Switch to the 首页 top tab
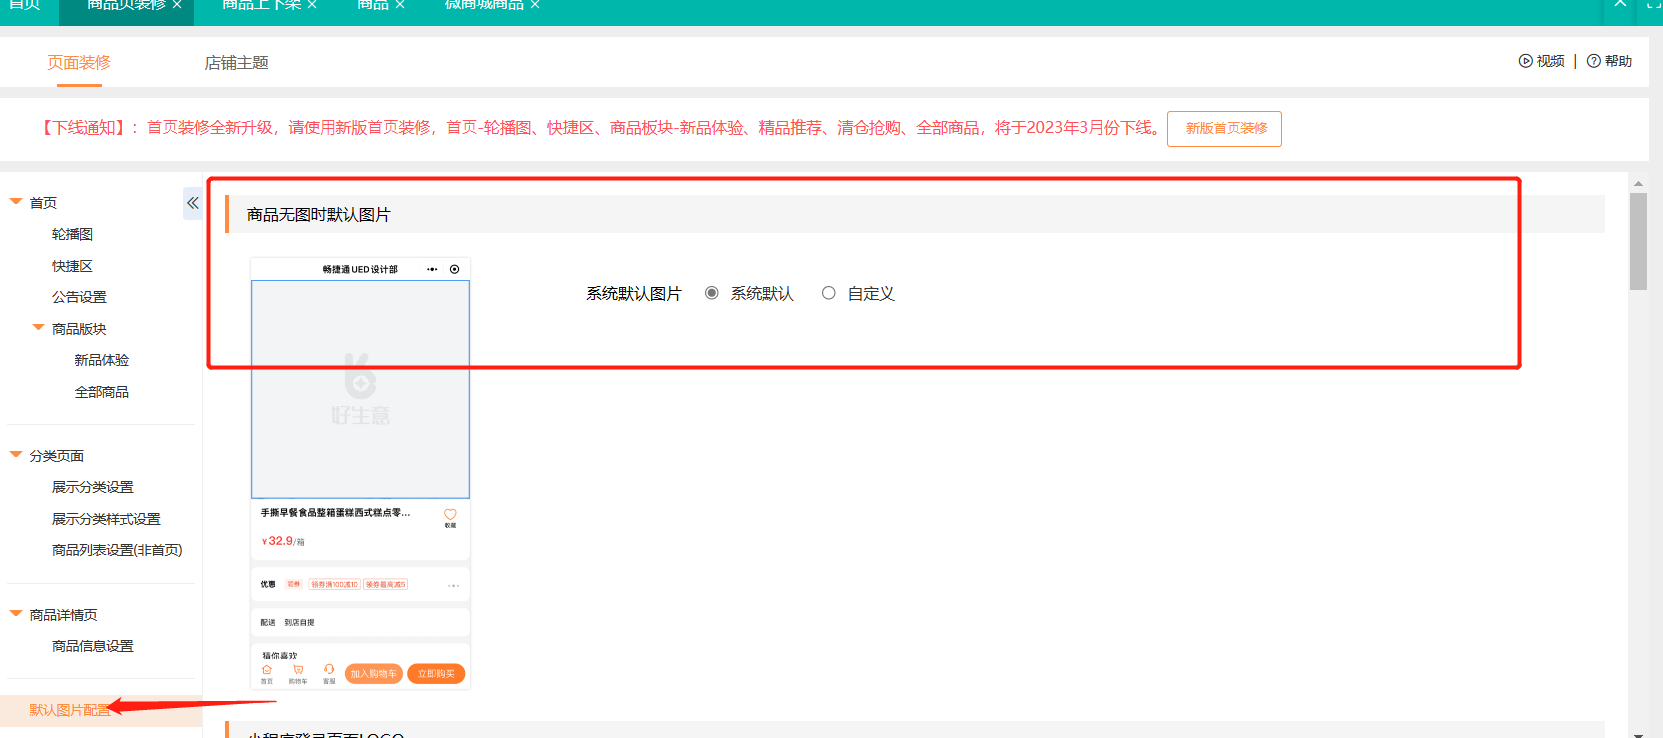Viewport: 1663px width, 738px height. (25, 5)
